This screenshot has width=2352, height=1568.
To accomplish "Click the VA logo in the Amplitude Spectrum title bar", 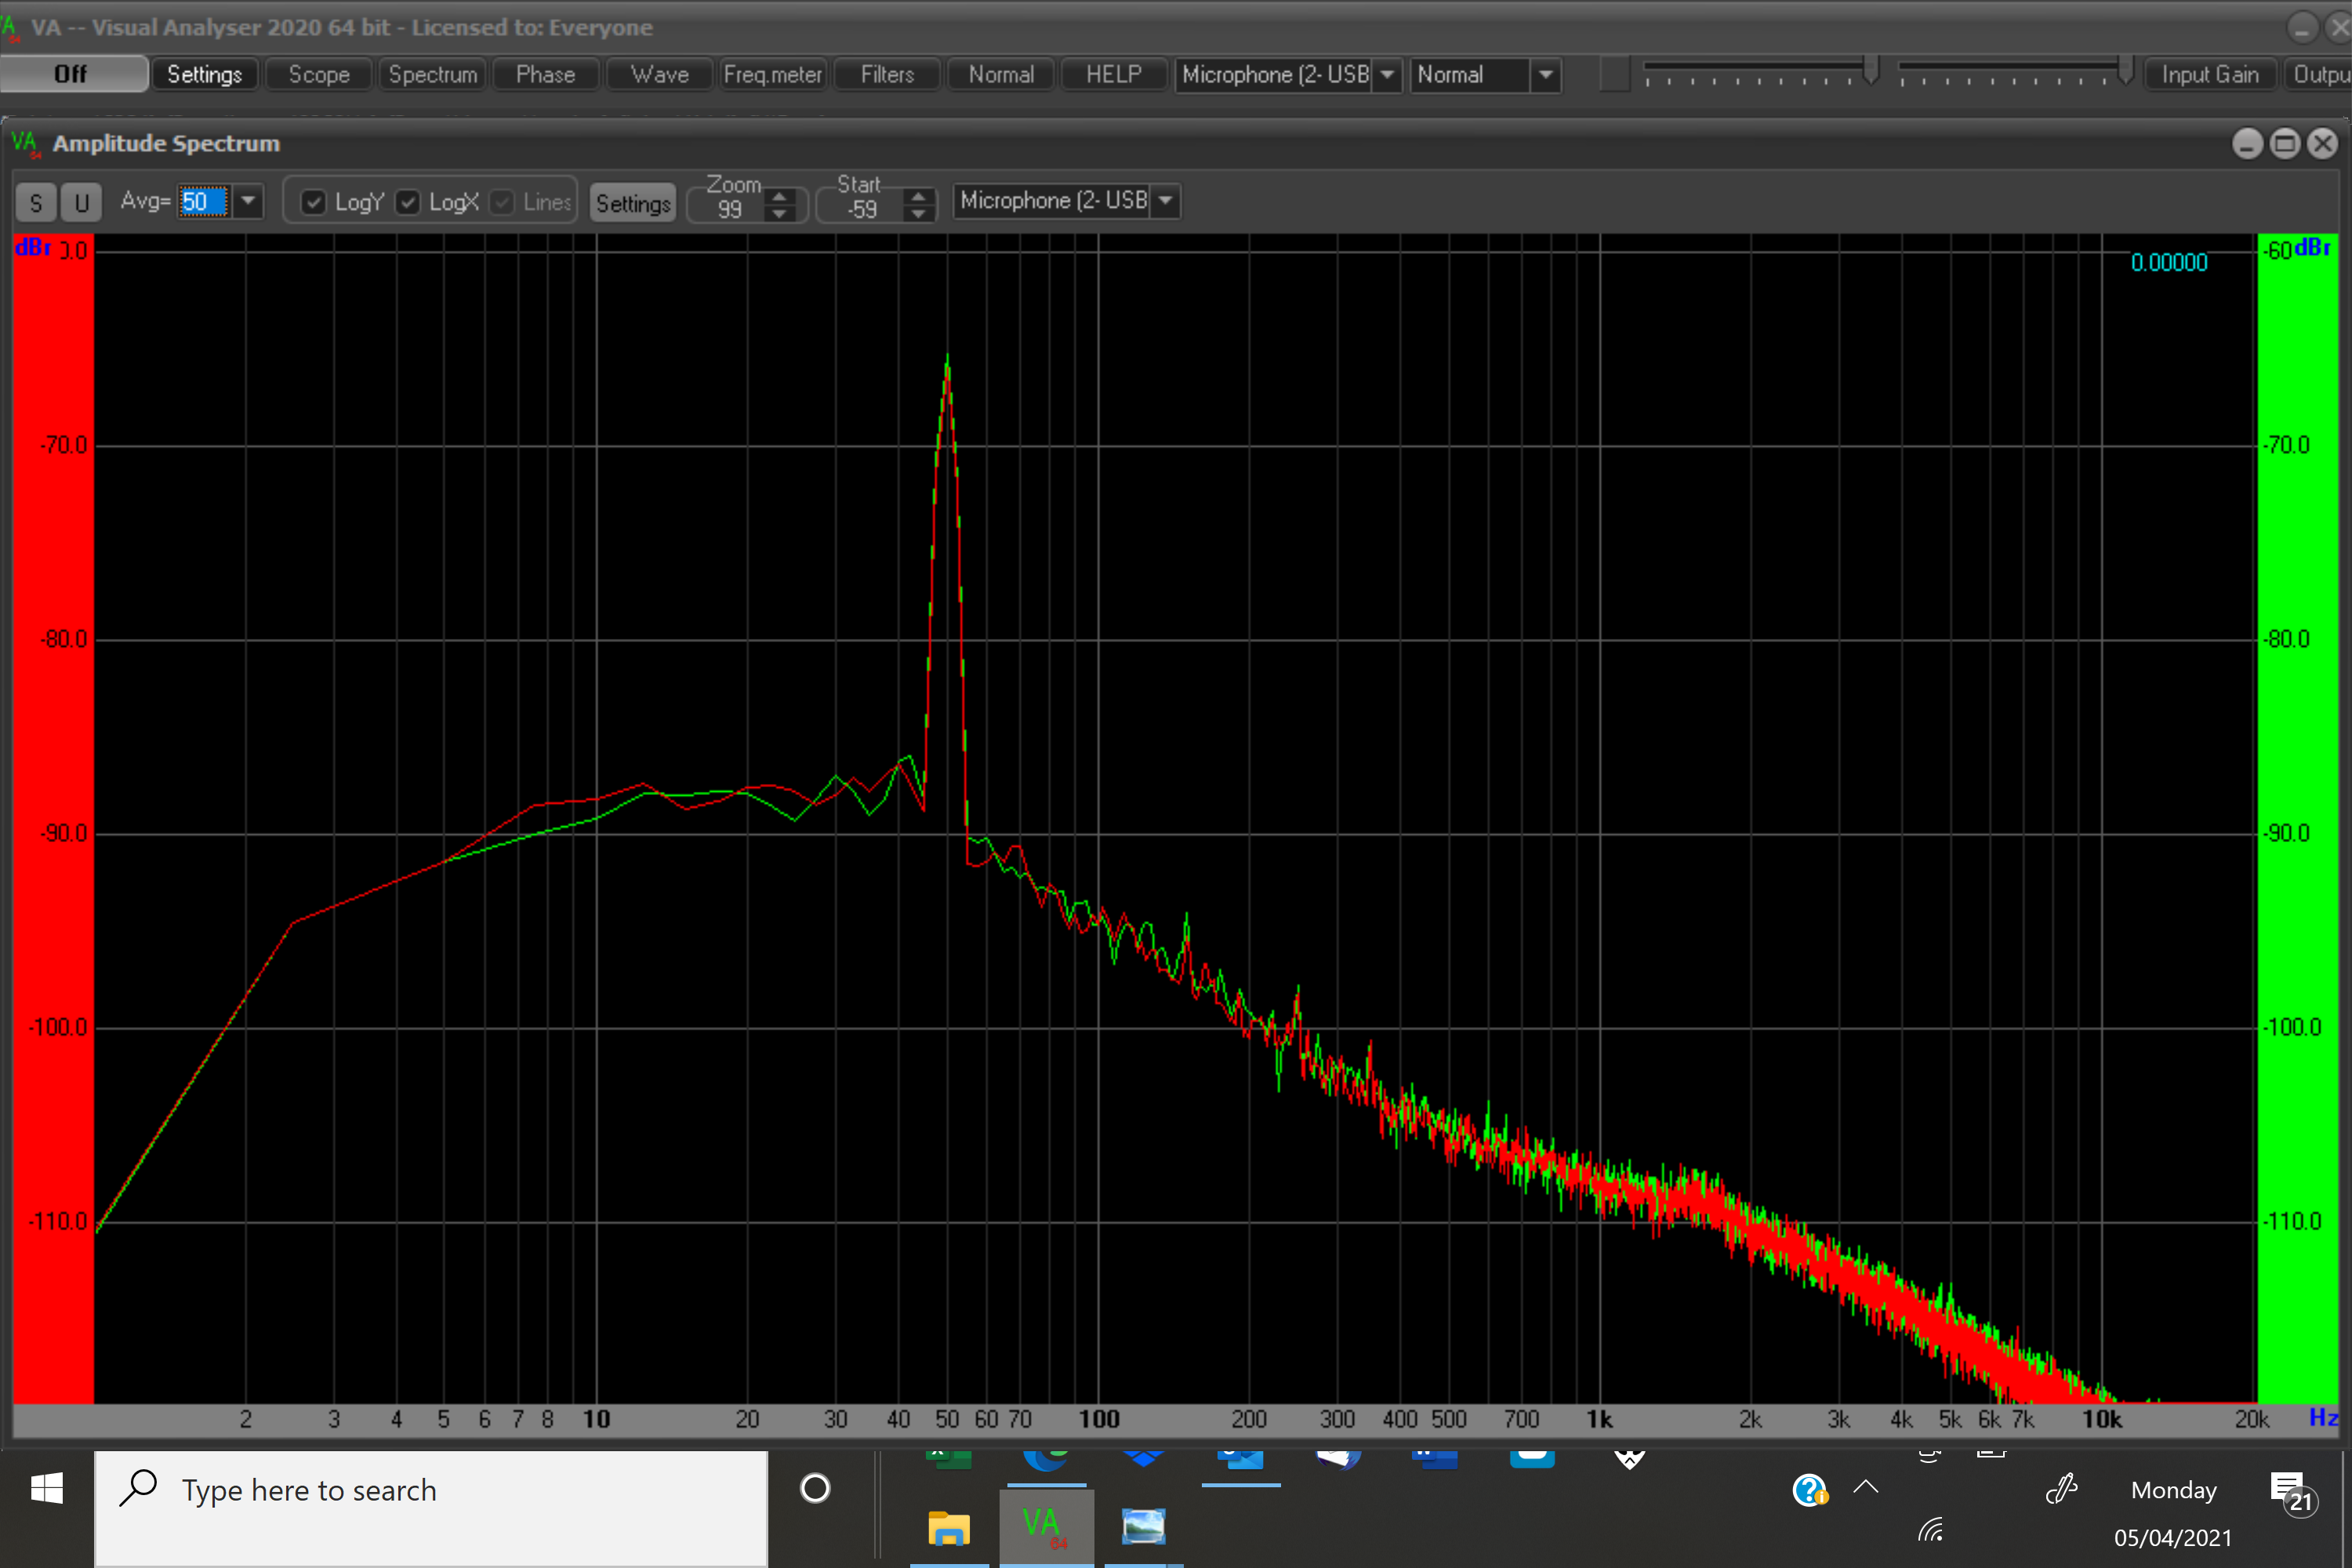I will [x=26, y=144].
